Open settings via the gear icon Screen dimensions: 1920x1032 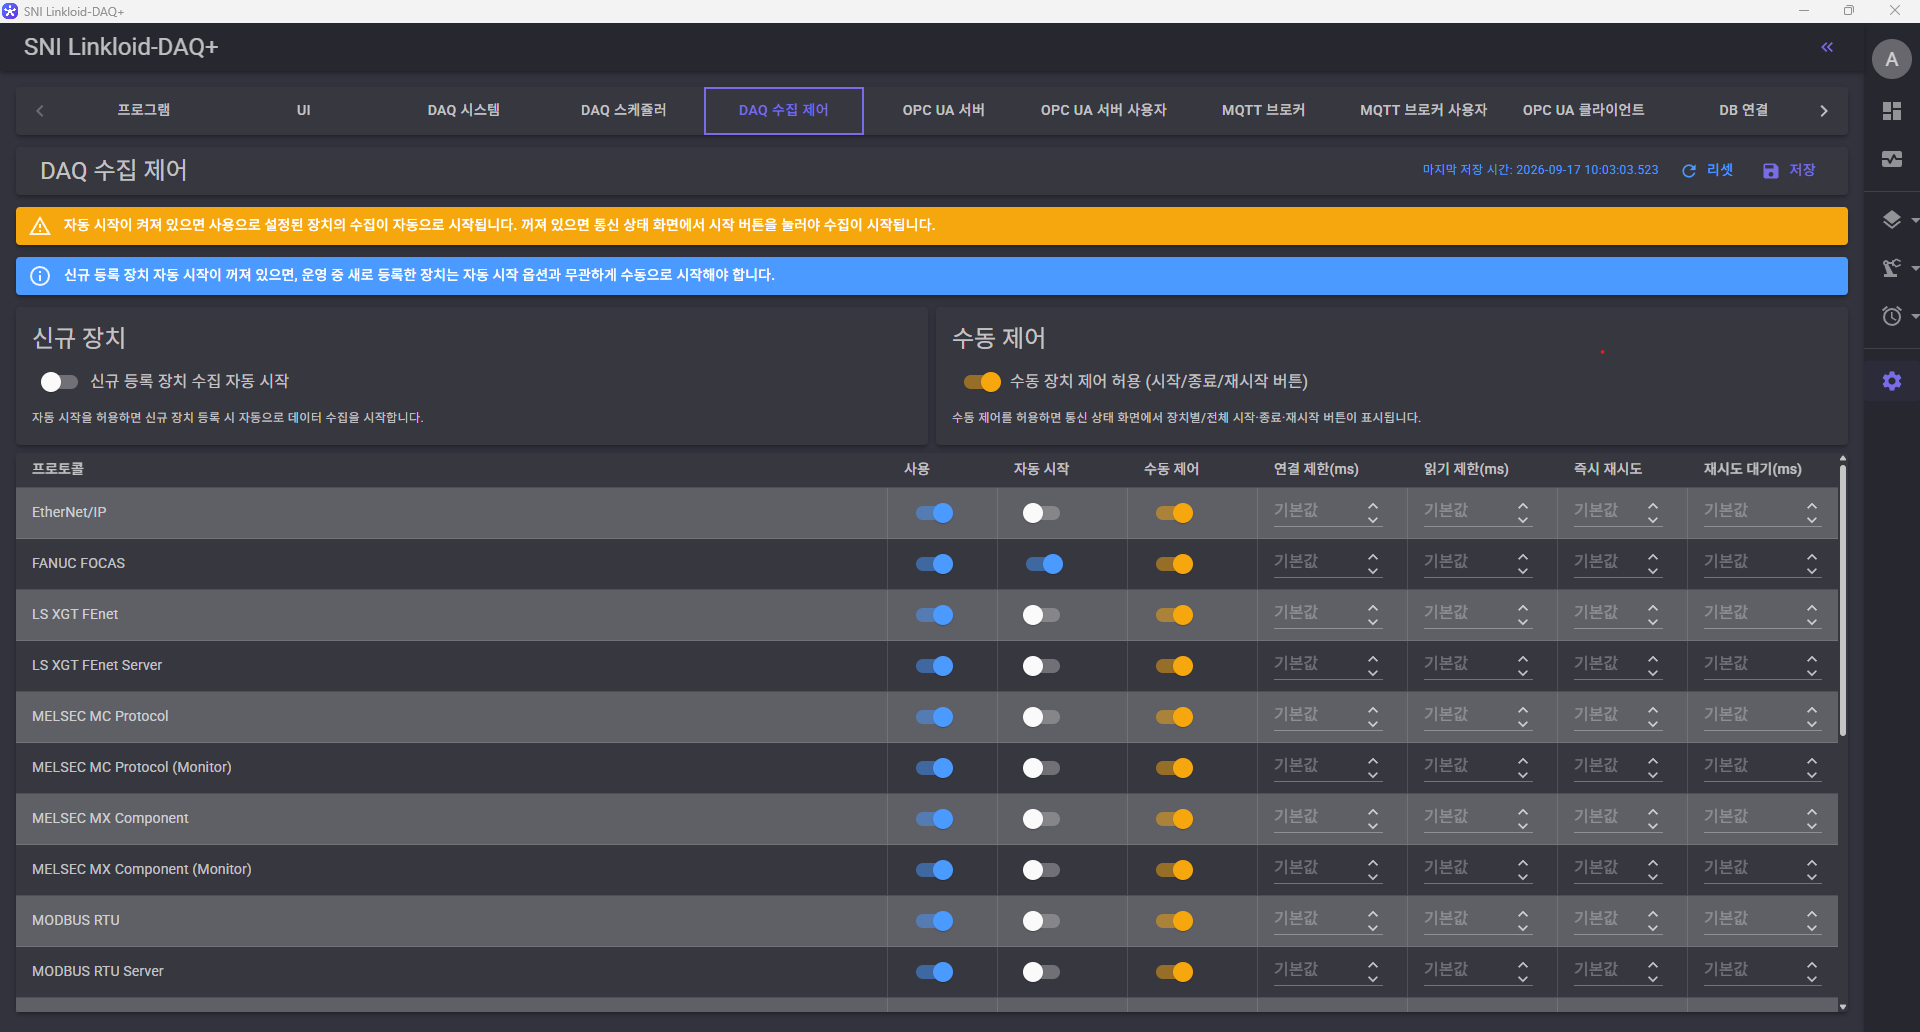[x=1891, y=381]
